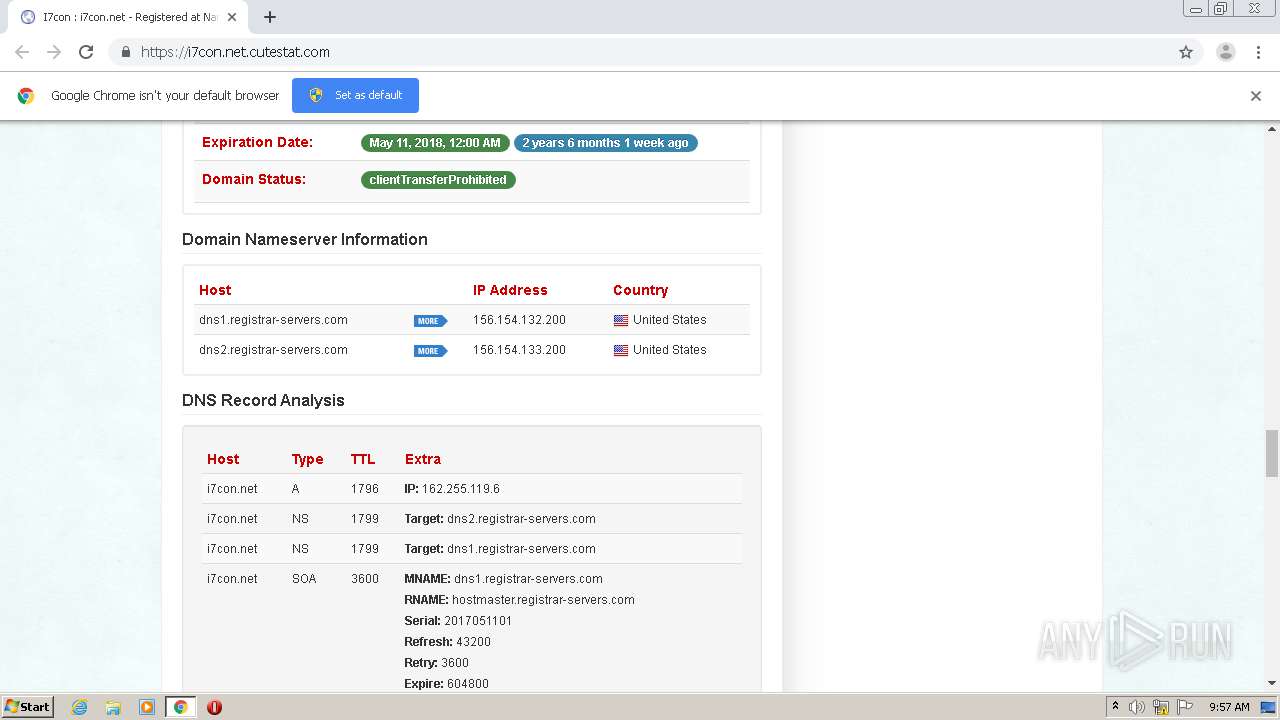Click the Domain Nameserver Information heading
This screenshot has width=1280, height=720.
click(x=305, y=239)
